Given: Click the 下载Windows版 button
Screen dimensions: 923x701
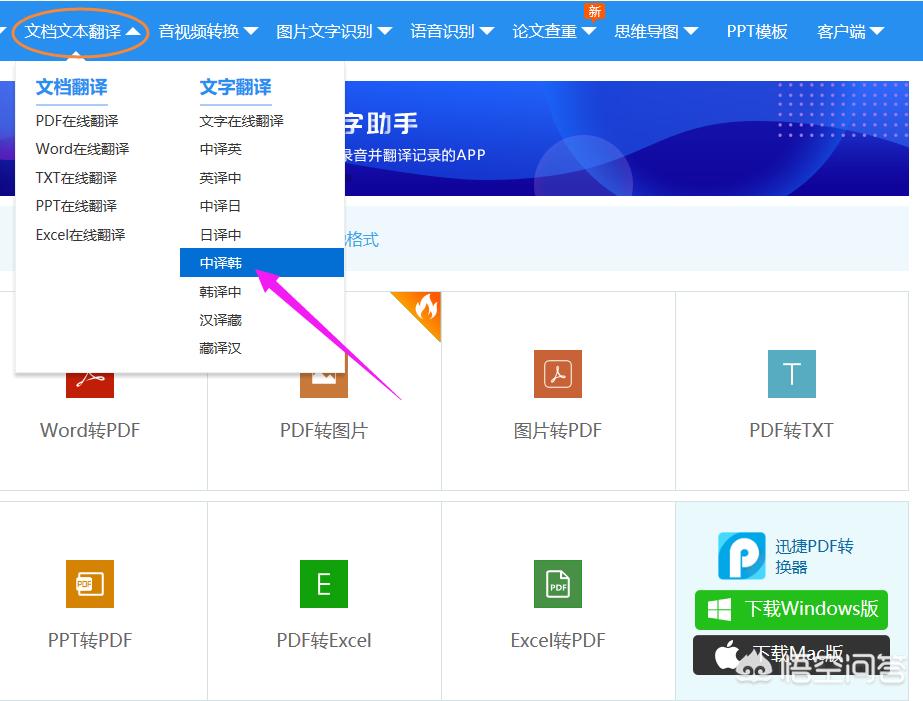Looking at the screenshot, I should (x=791, y=610).
